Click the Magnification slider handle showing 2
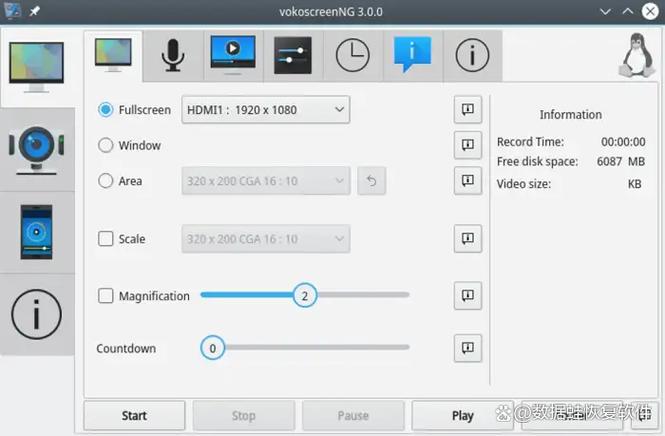 tap(305, 295)
